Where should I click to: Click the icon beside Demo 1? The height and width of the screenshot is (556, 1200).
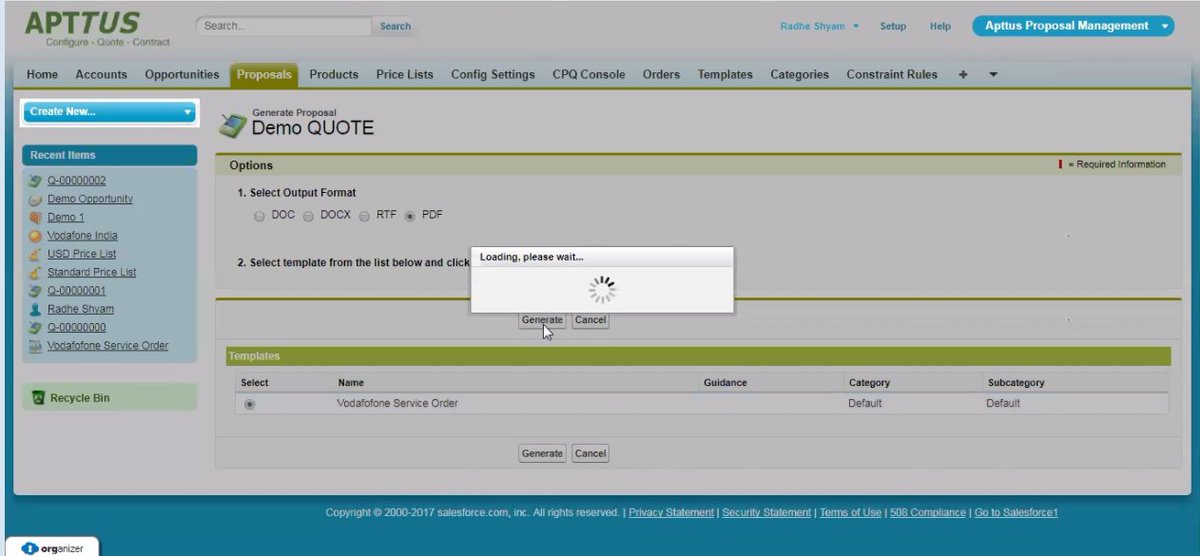(36, 217)
